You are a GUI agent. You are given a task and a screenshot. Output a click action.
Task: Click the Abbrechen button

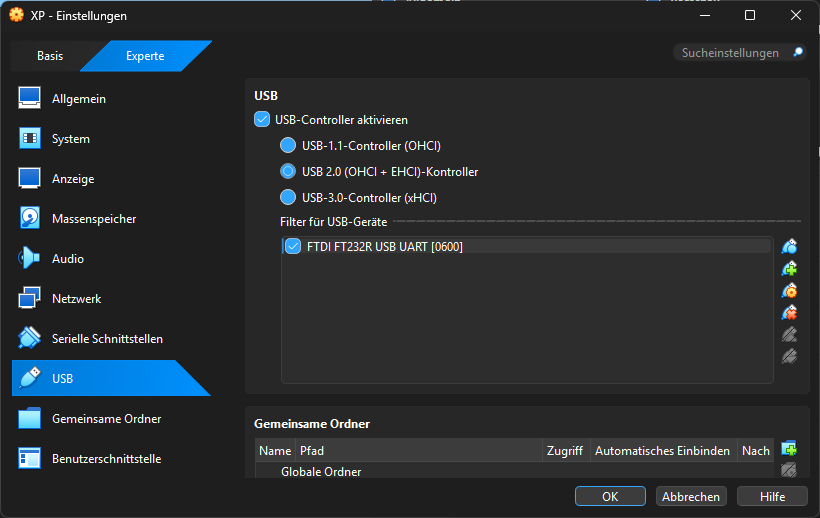click(691, 496)
